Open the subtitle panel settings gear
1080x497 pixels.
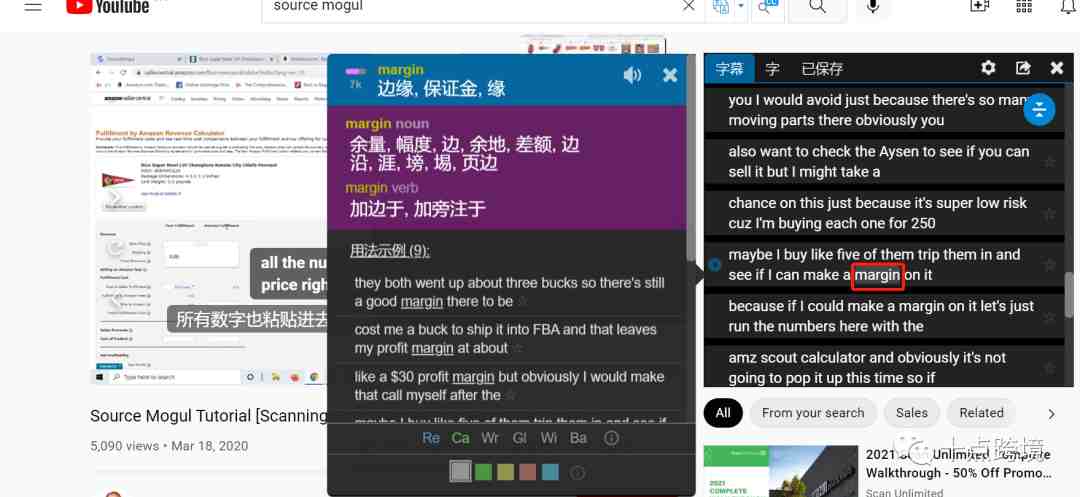pos(988,67)
